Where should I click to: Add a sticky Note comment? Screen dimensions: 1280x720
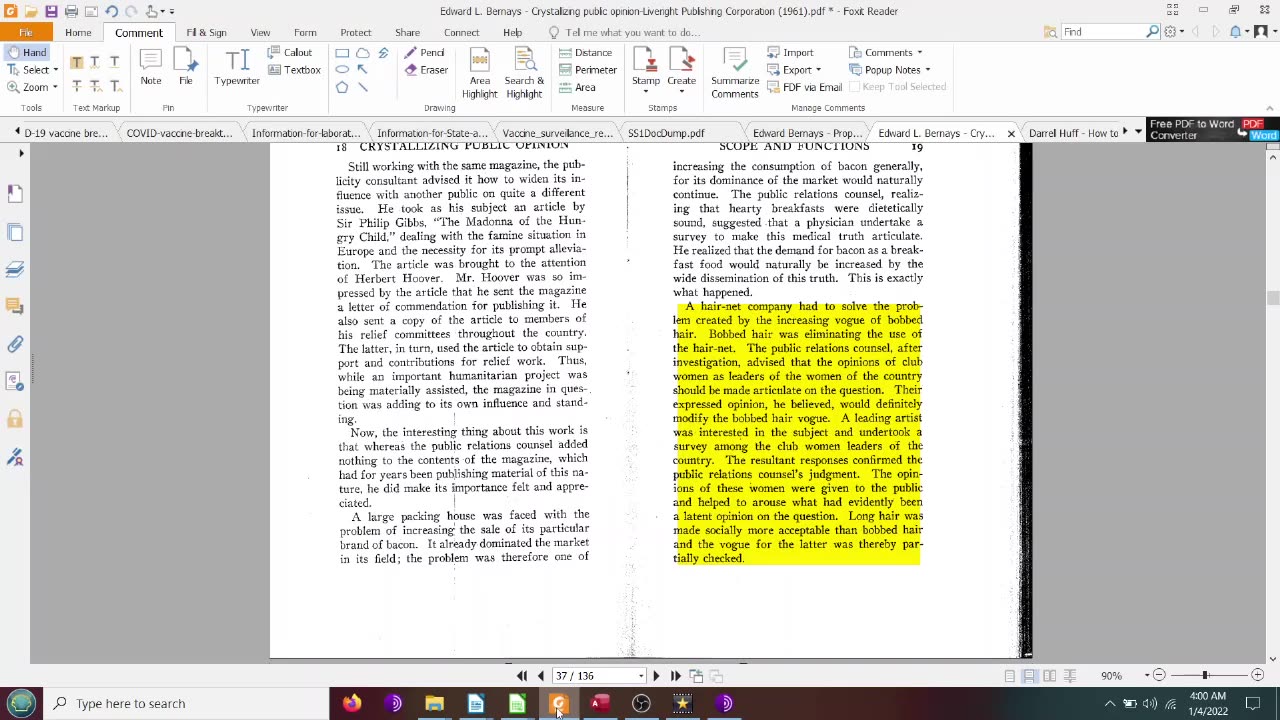pos(151,68)
